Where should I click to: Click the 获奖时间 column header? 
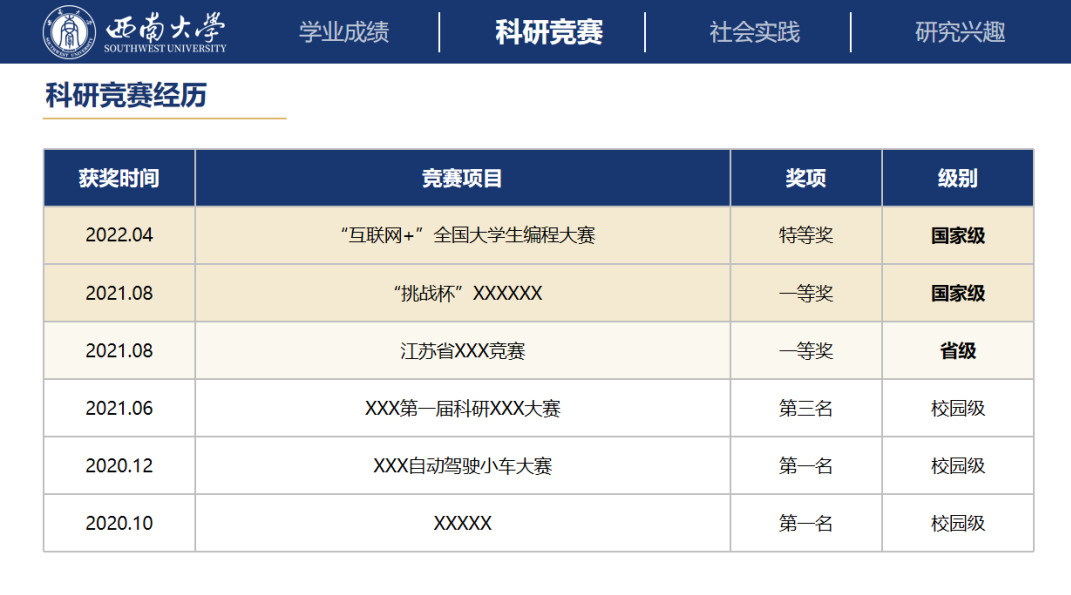(119, 178)
